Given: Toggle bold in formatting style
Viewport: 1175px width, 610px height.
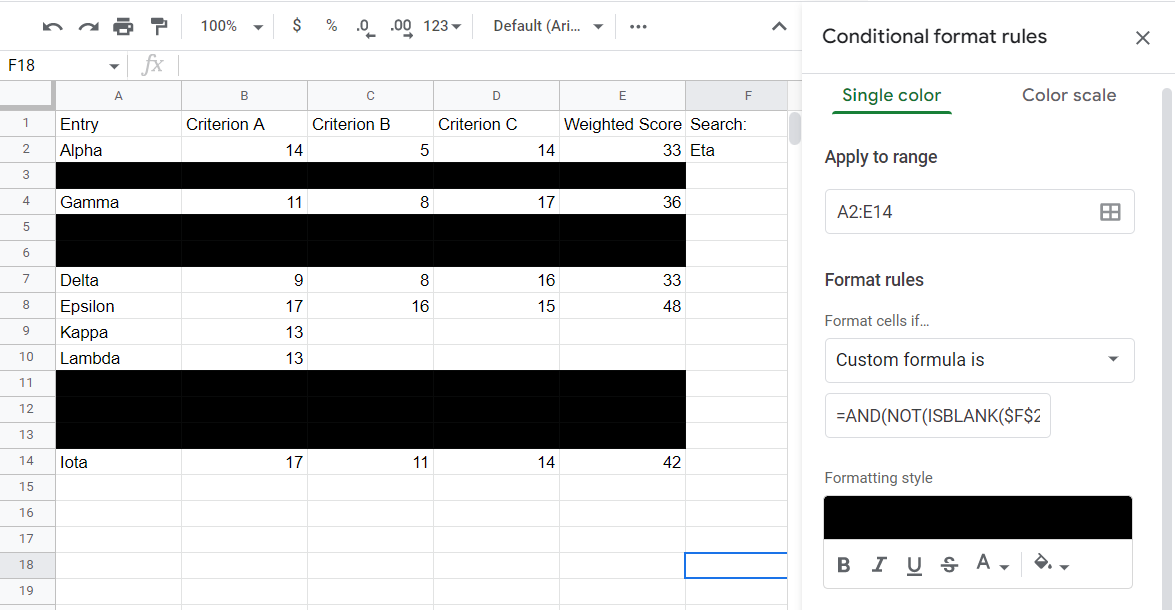Looking at the screenshot, I should coord(843,564).
